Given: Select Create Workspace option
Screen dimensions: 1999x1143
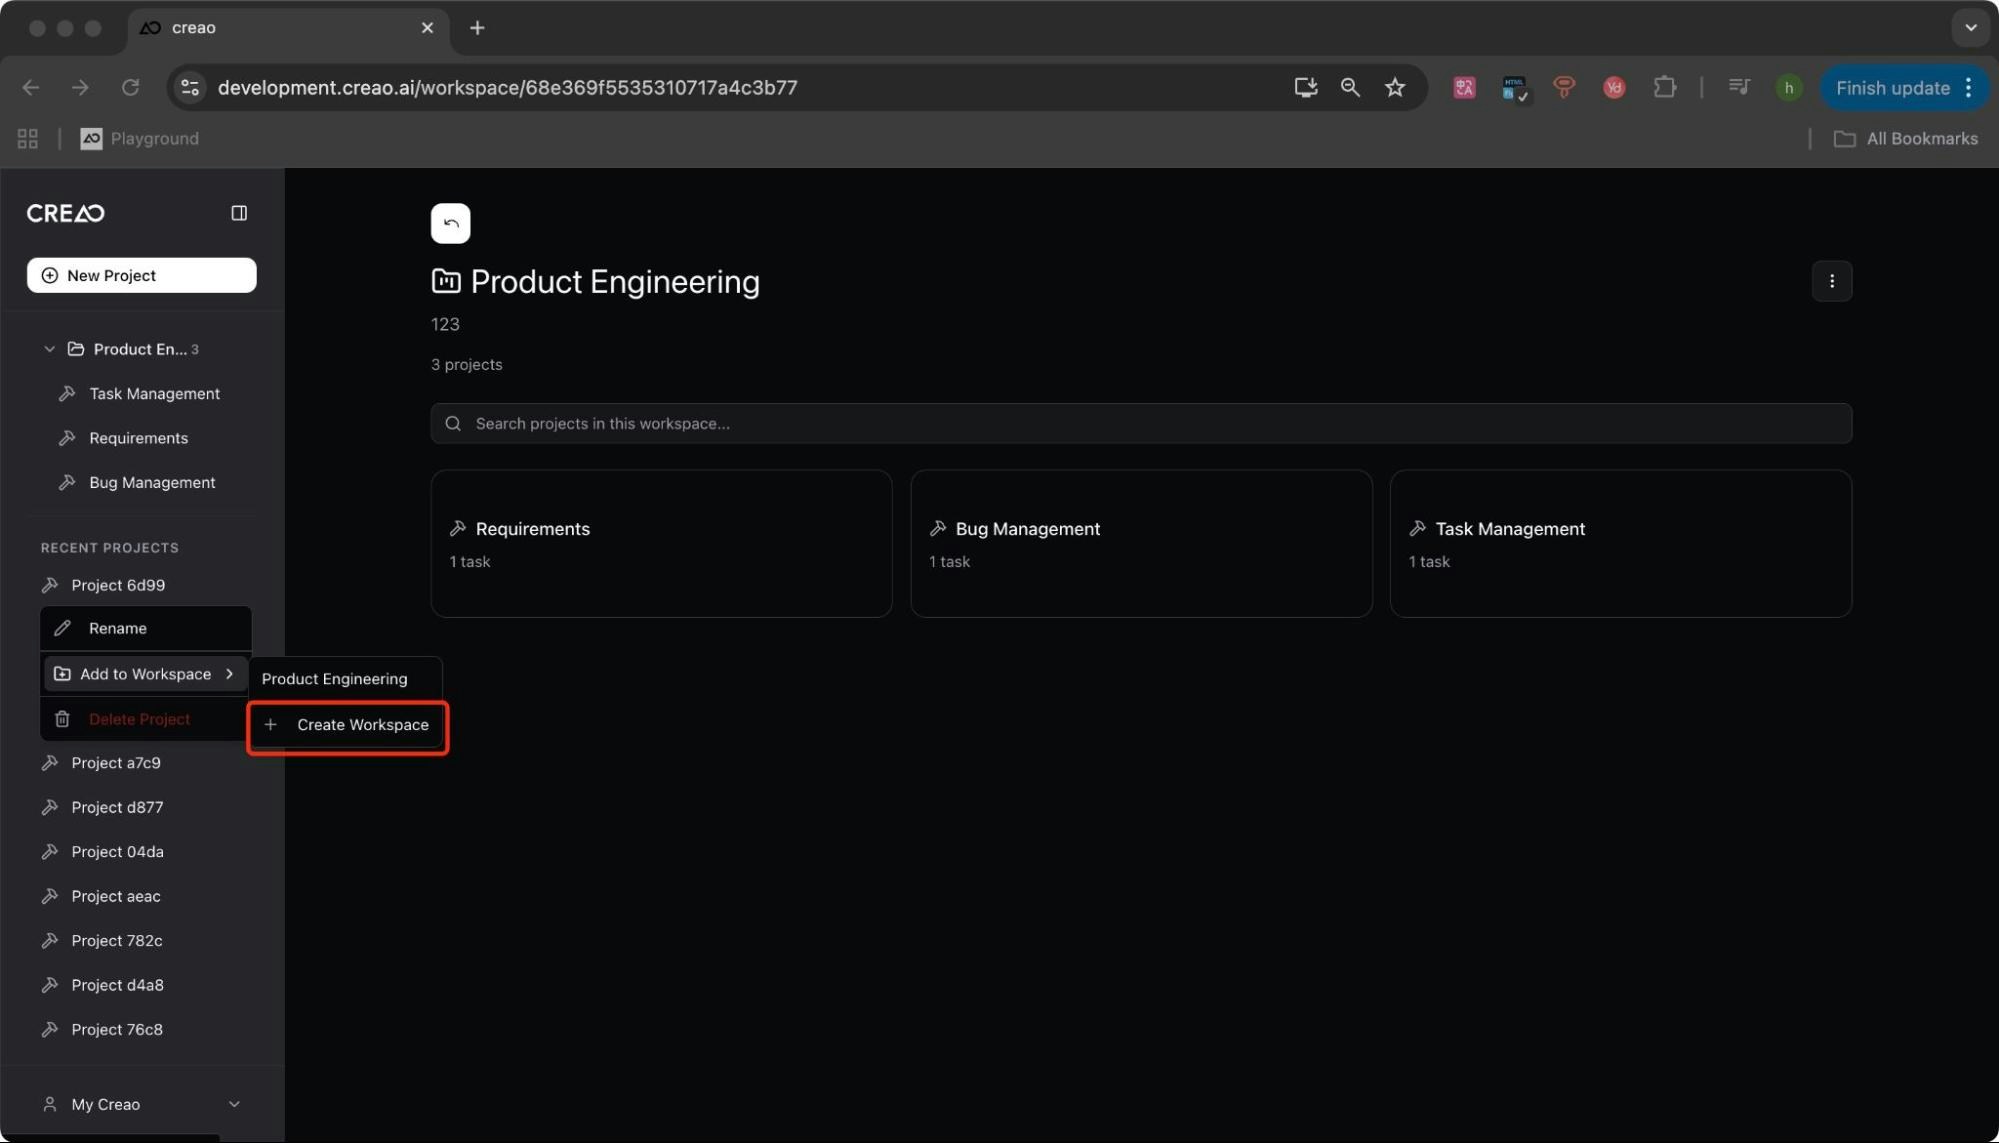Looking at the screenshot, I should [x=347, y=725].
